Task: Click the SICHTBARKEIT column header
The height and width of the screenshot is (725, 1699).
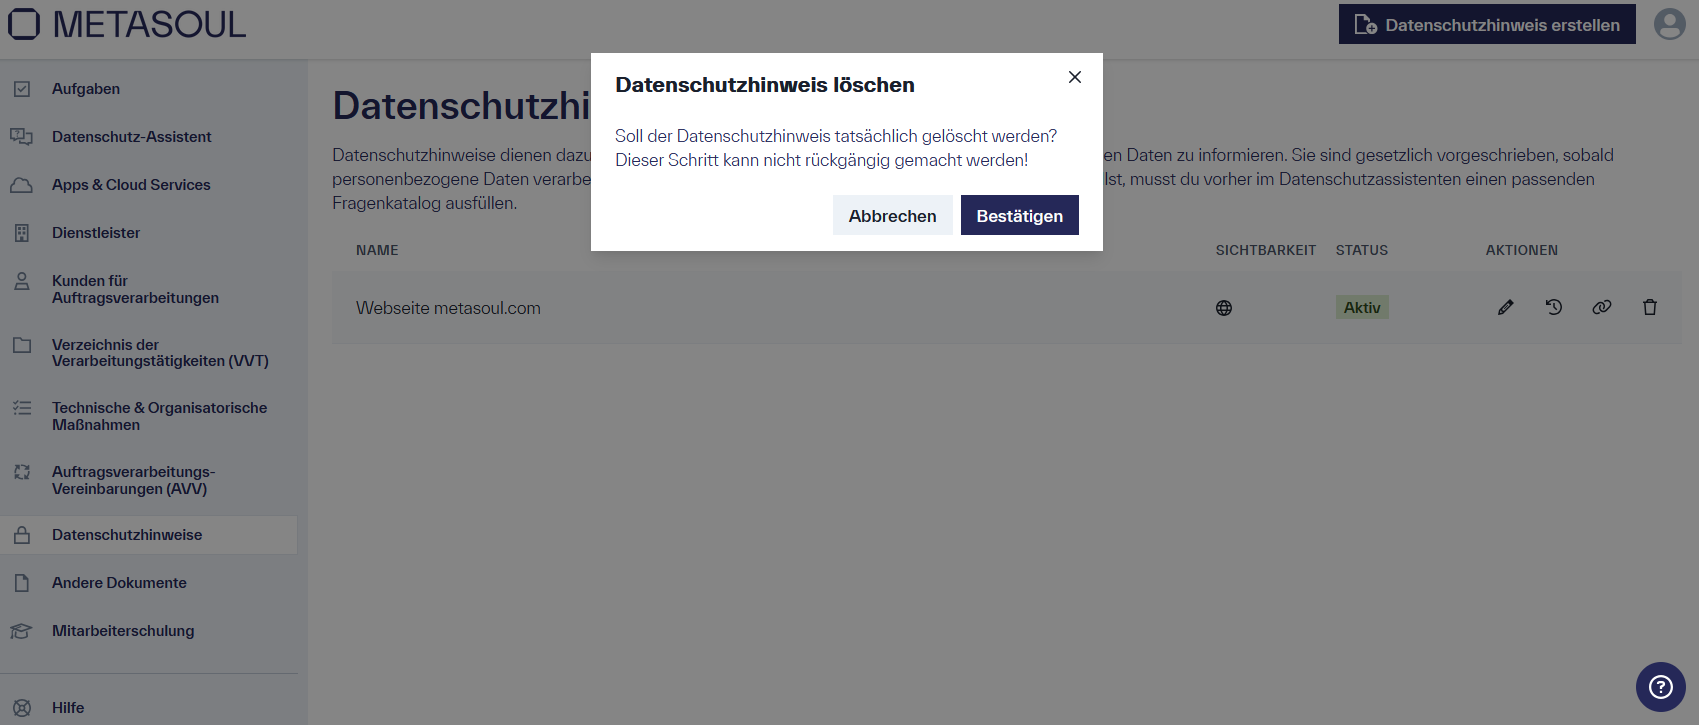Action: (1266, 250)
